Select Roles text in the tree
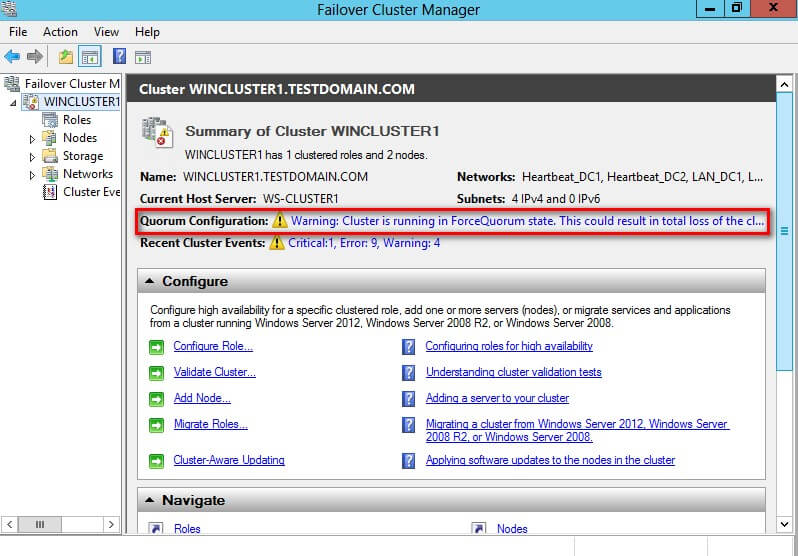 click(x=77, y=120)
